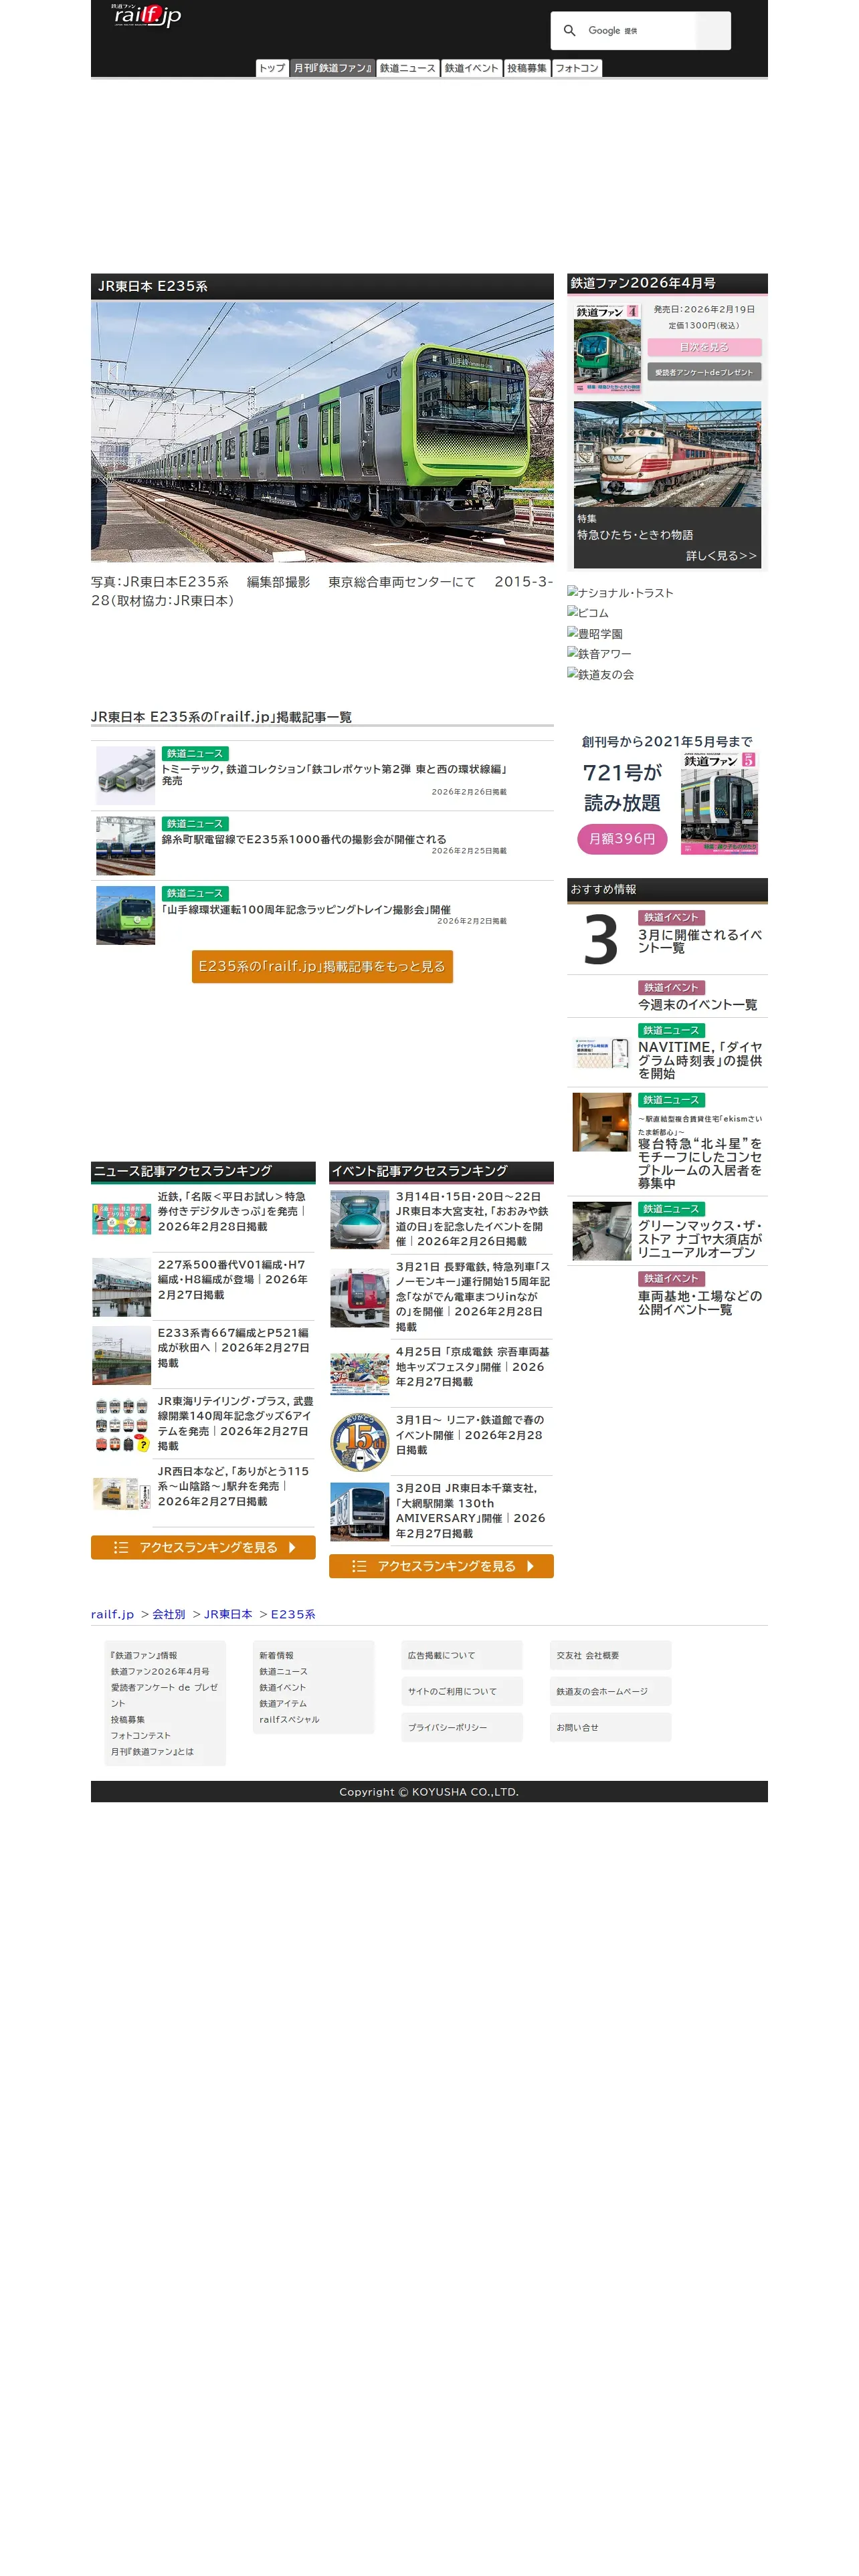
Task: Open the 鉄音アワー link
Action: click(x=599, y=654)
